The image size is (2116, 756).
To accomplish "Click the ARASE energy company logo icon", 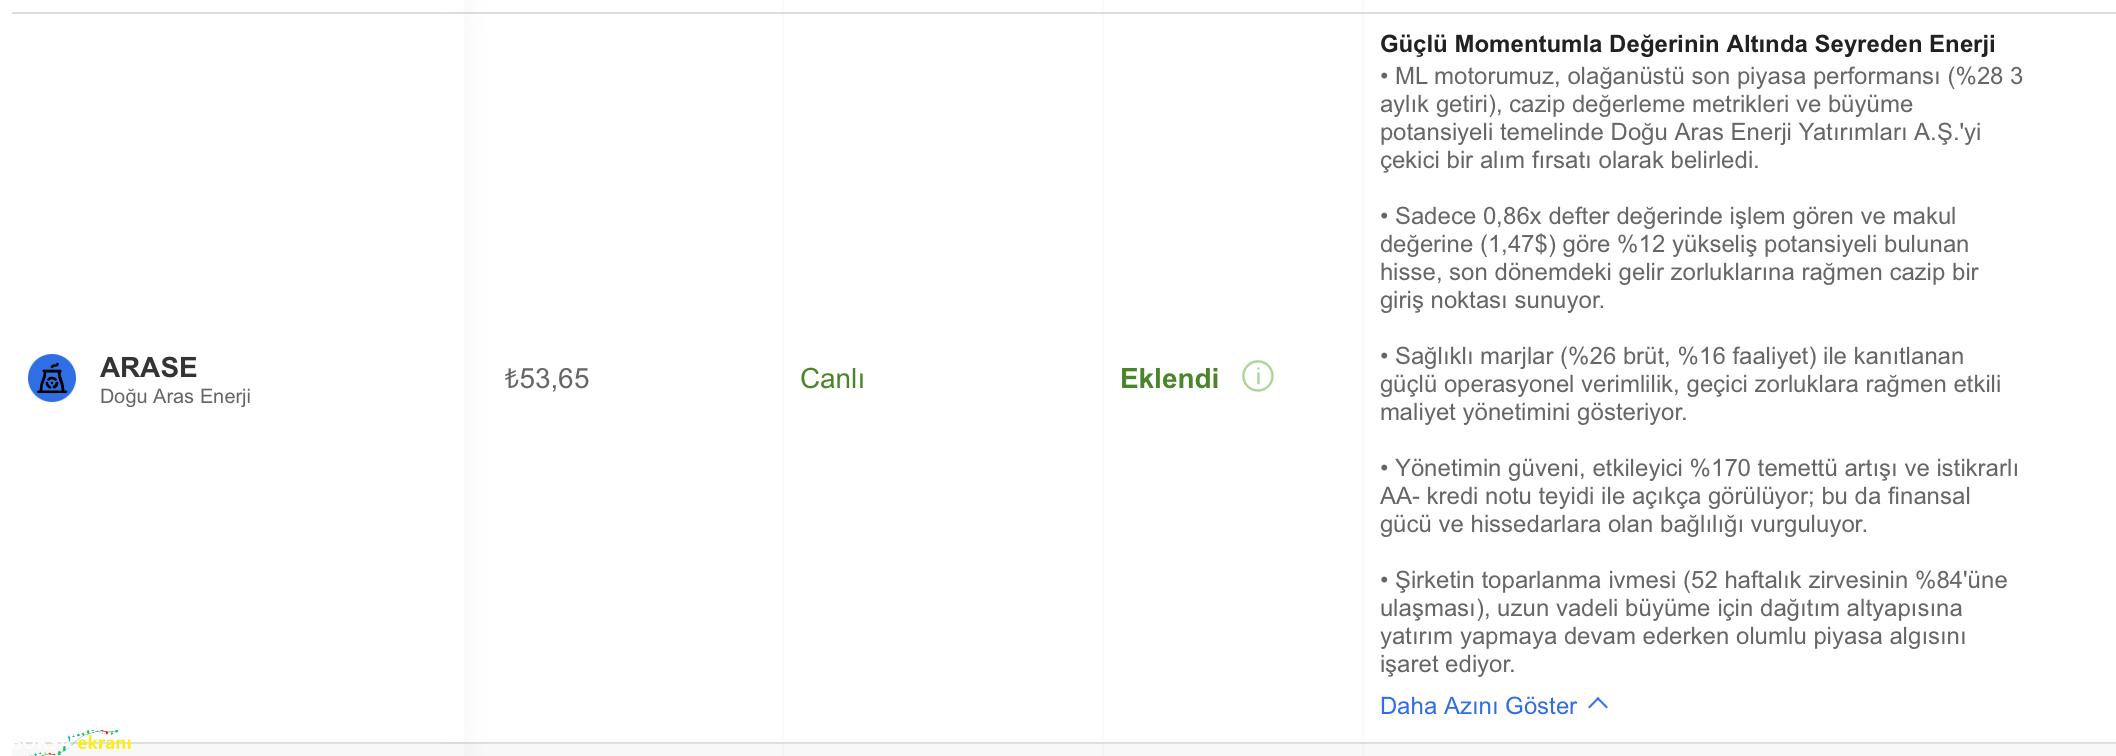I will click(52, 378).
